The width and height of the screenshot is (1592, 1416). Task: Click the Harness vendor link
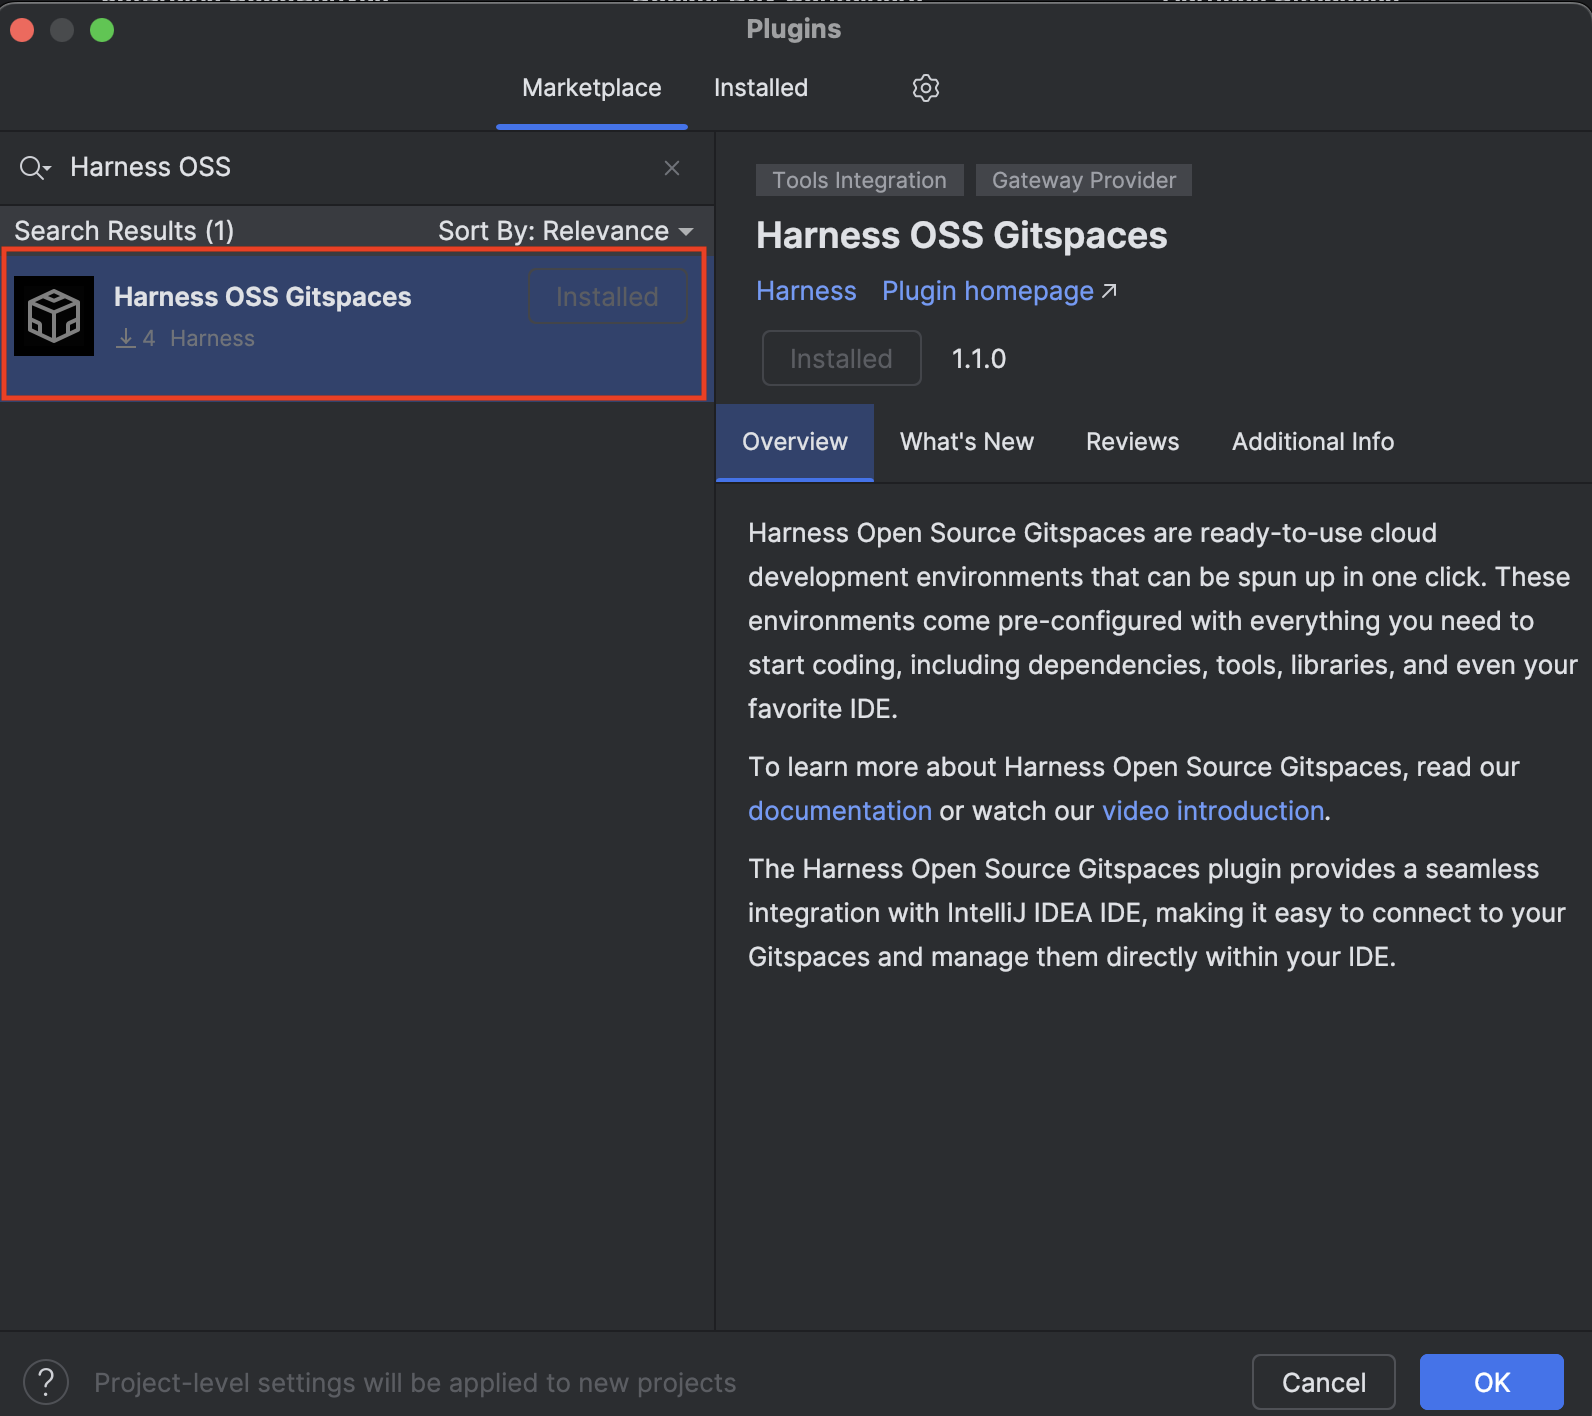pos(806,291)
